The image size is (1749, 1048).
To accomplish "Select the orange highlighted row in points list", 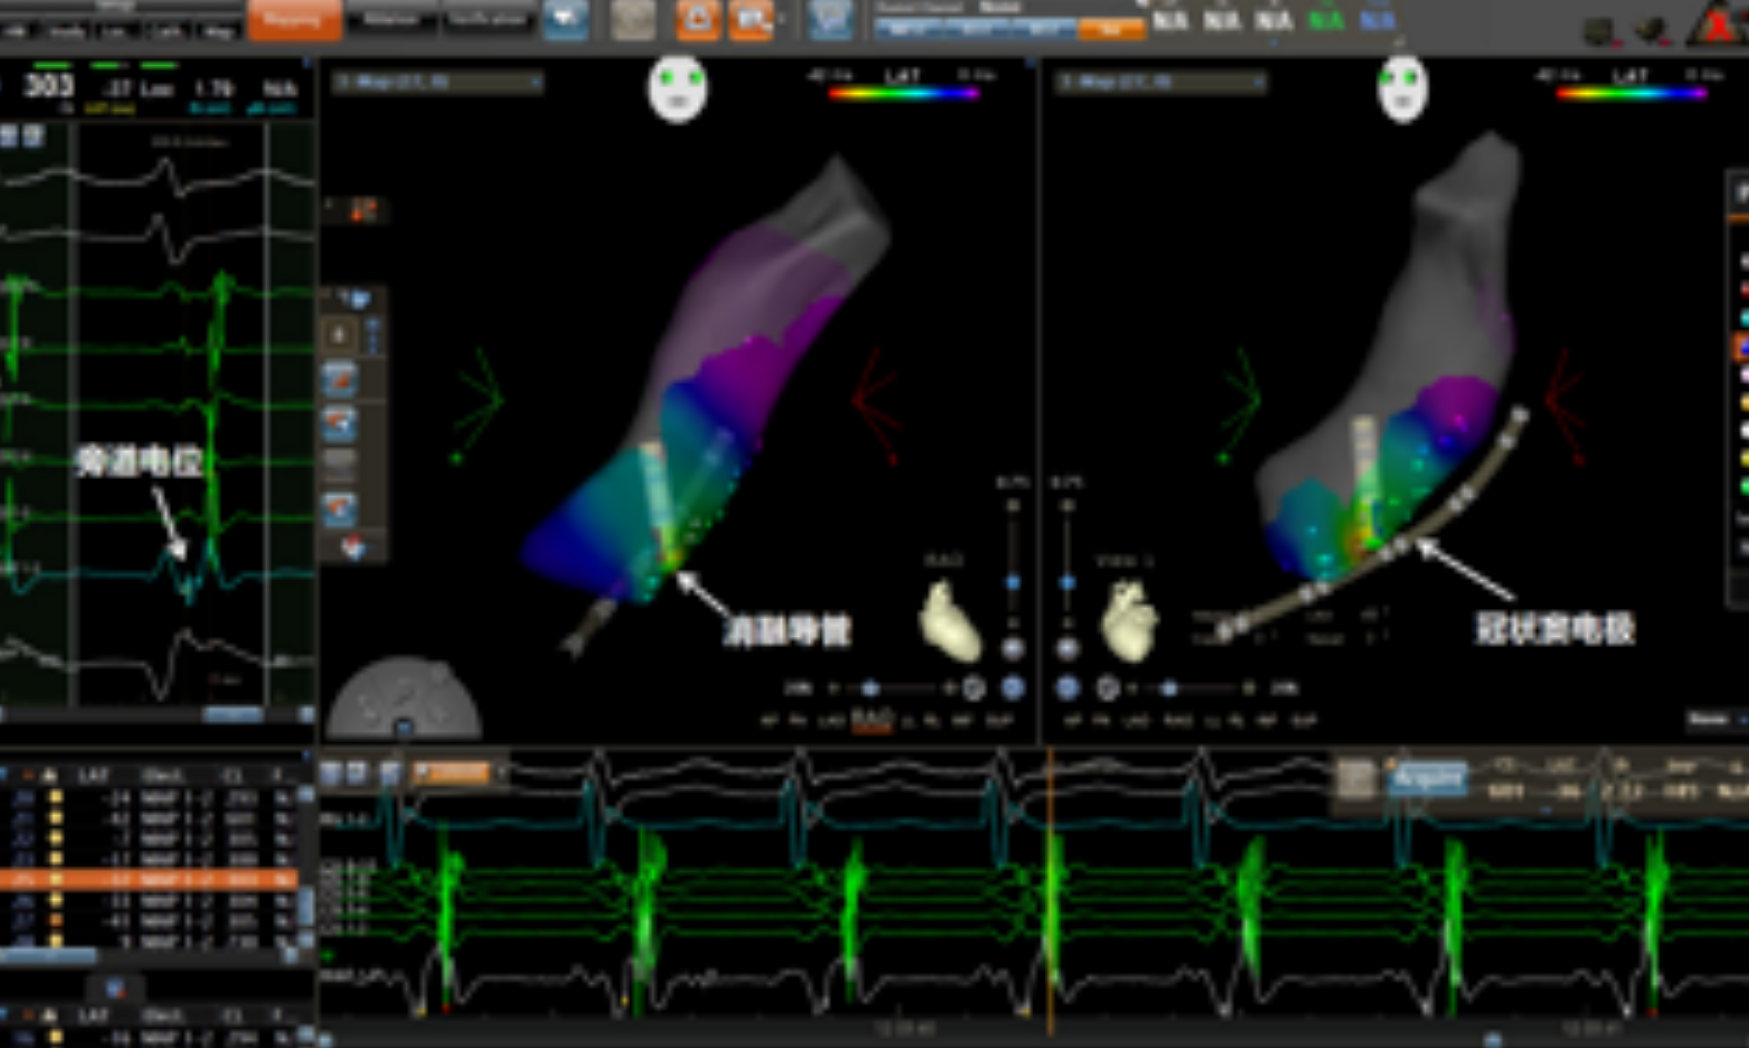I will pos(150,880).
